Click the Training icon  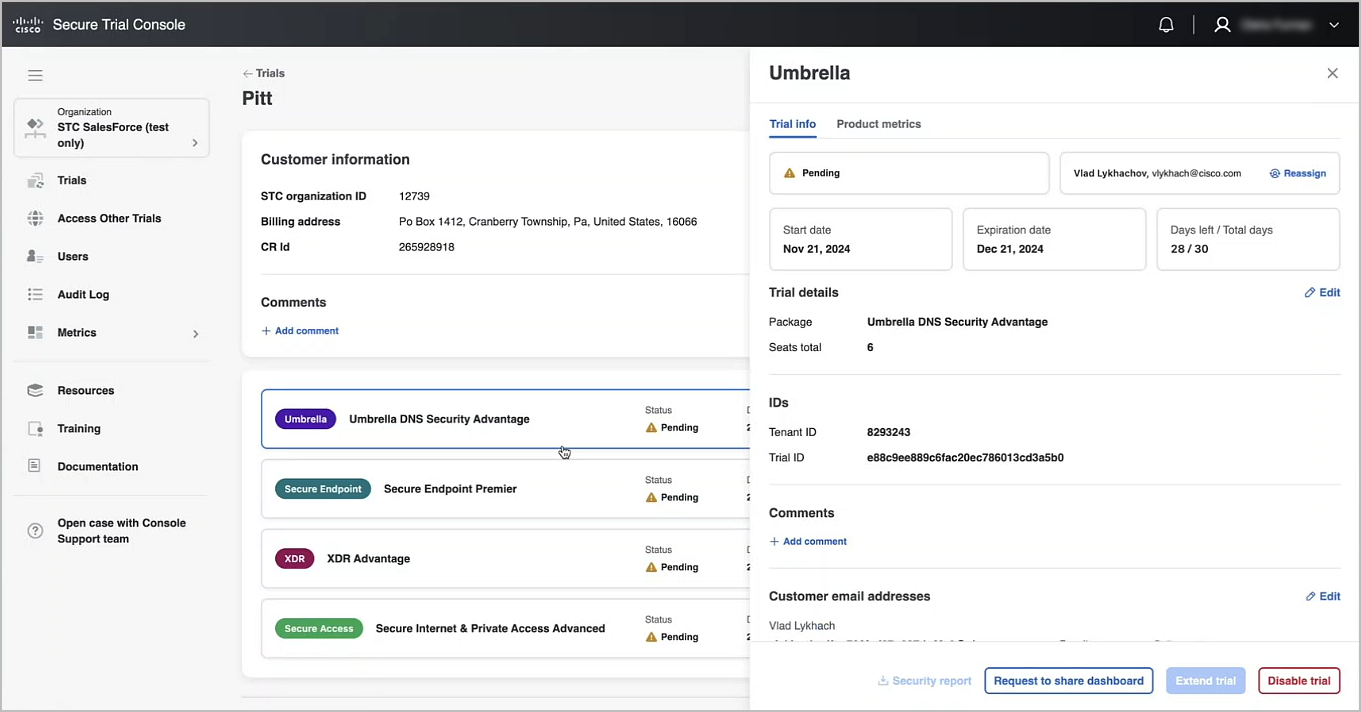click(x=35, y=429)
